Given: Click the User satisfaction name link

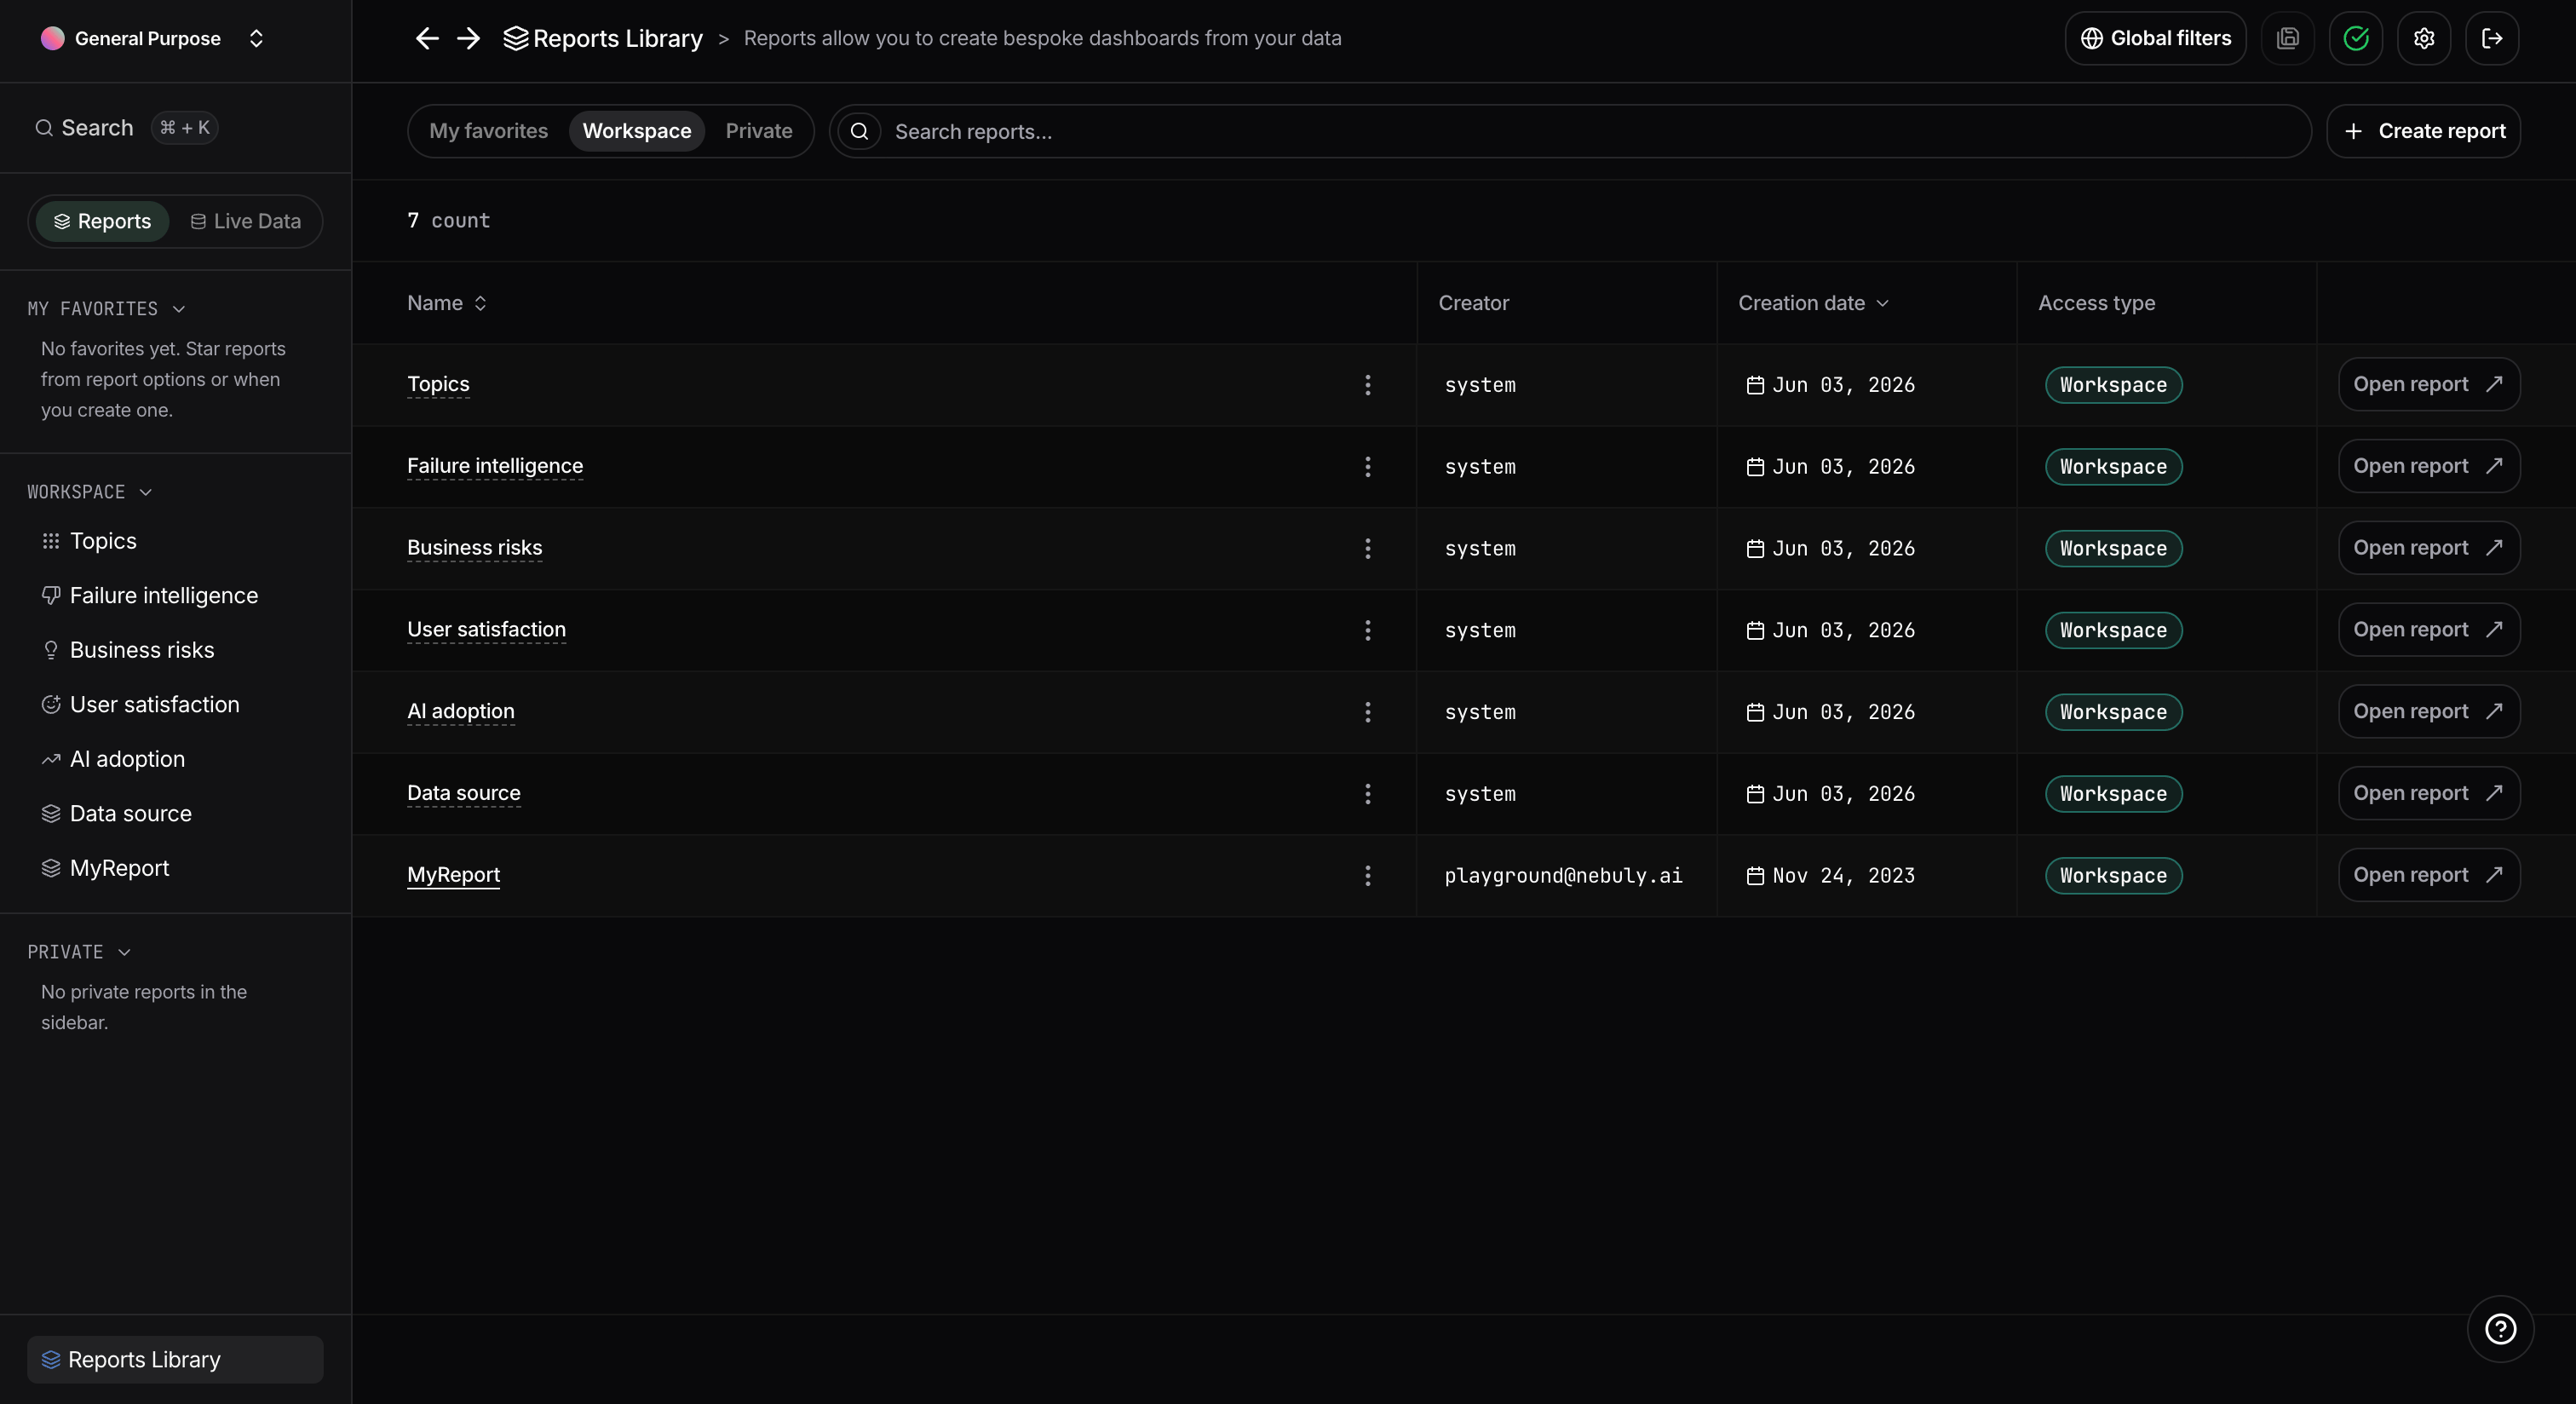Looking at the screenshot, I should (x=486, y=630).
